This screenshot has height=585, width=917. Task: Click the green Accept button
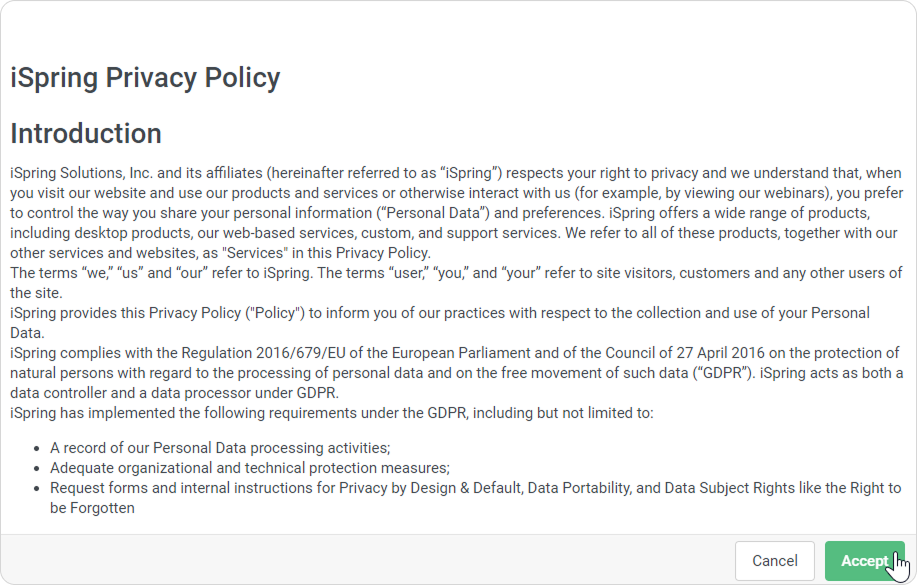[x=864, y=561]
